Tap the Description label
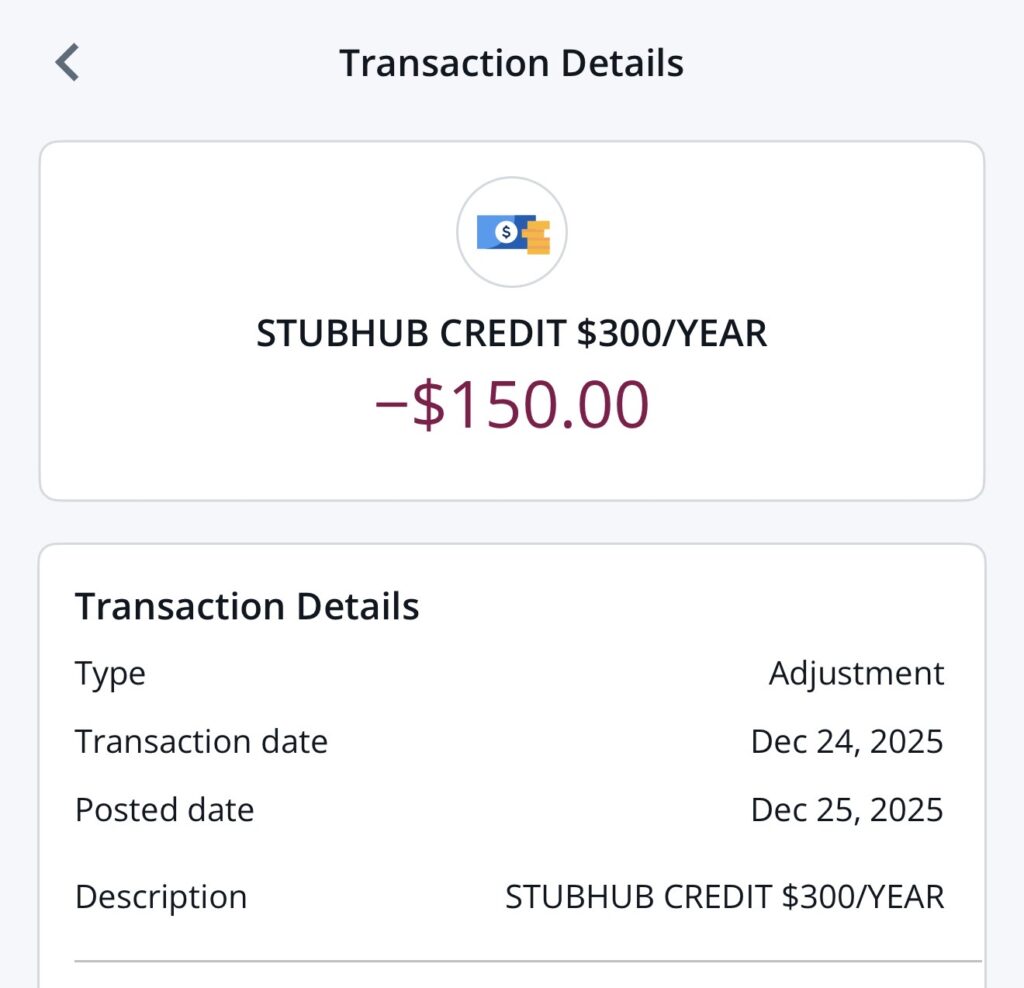The width and height of the screenshot is (1024, 988). 160,896
